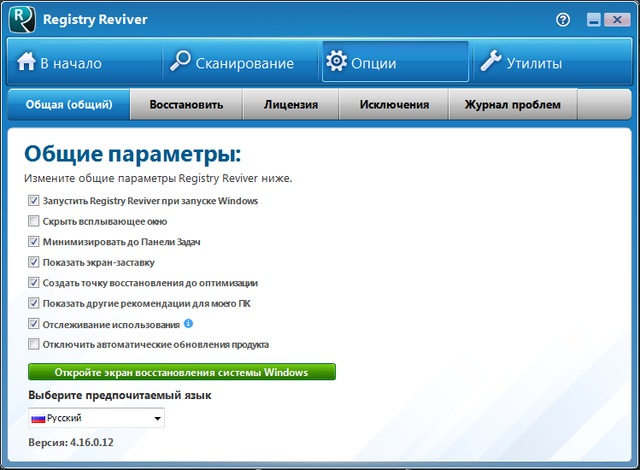Image resolution: width=640 pixels, height=470 pixels.
Task: Disable Запустить Registry Reviver при запуске Windows
Action: (34, 201)
